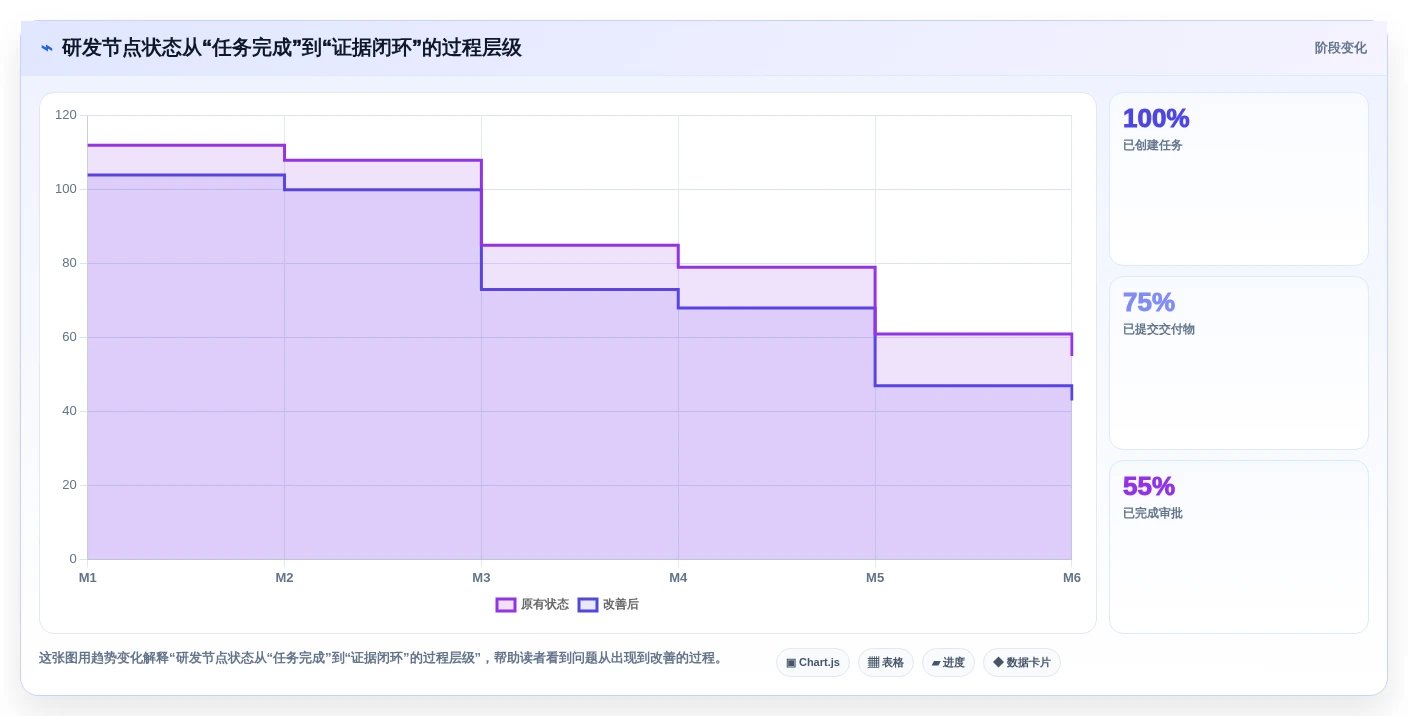Image resolution: width=1408 pixels, height=716 pixels.
Task: Click the 100% value
Action: tap(1156, 118)
